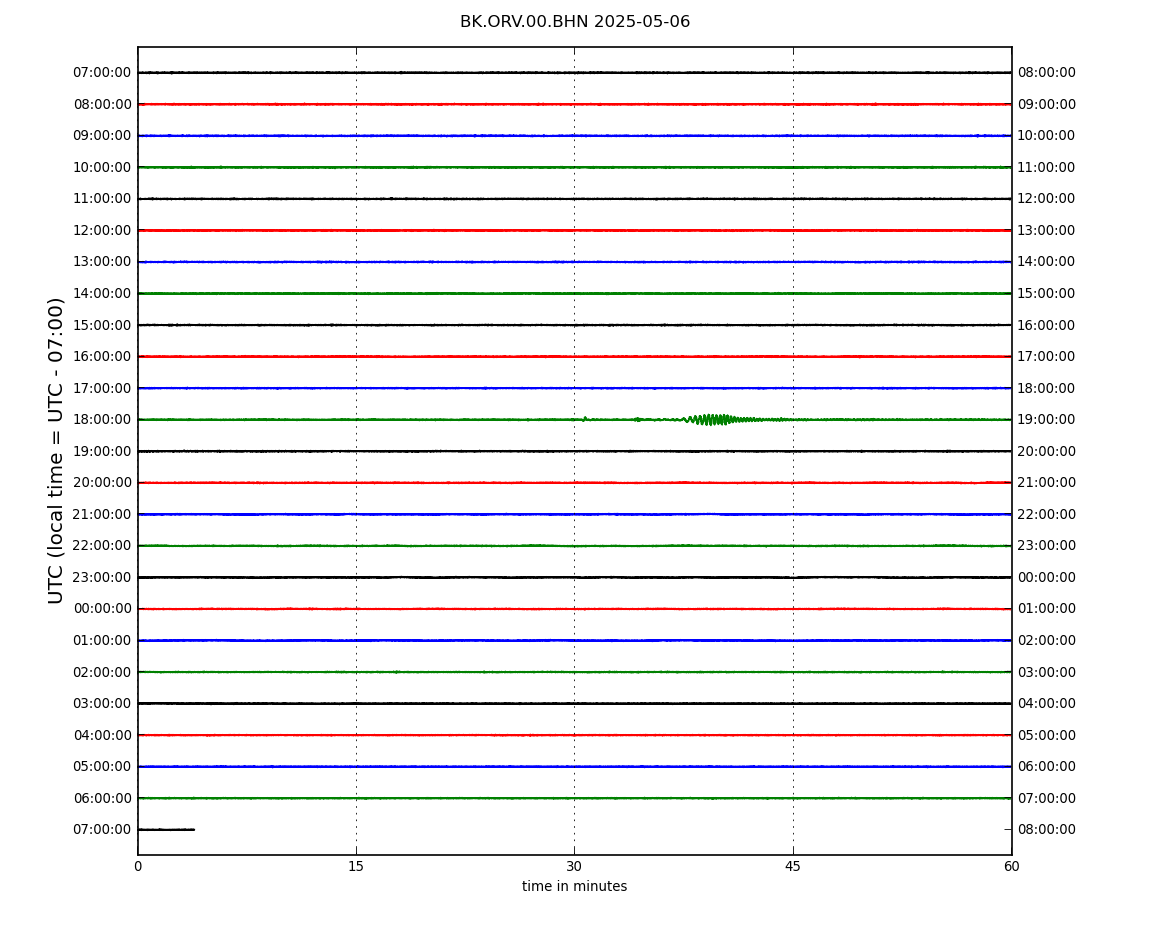Click the small first-arrival spike on the green 18:00:00 trace
1150x950 pixels.
585,419
